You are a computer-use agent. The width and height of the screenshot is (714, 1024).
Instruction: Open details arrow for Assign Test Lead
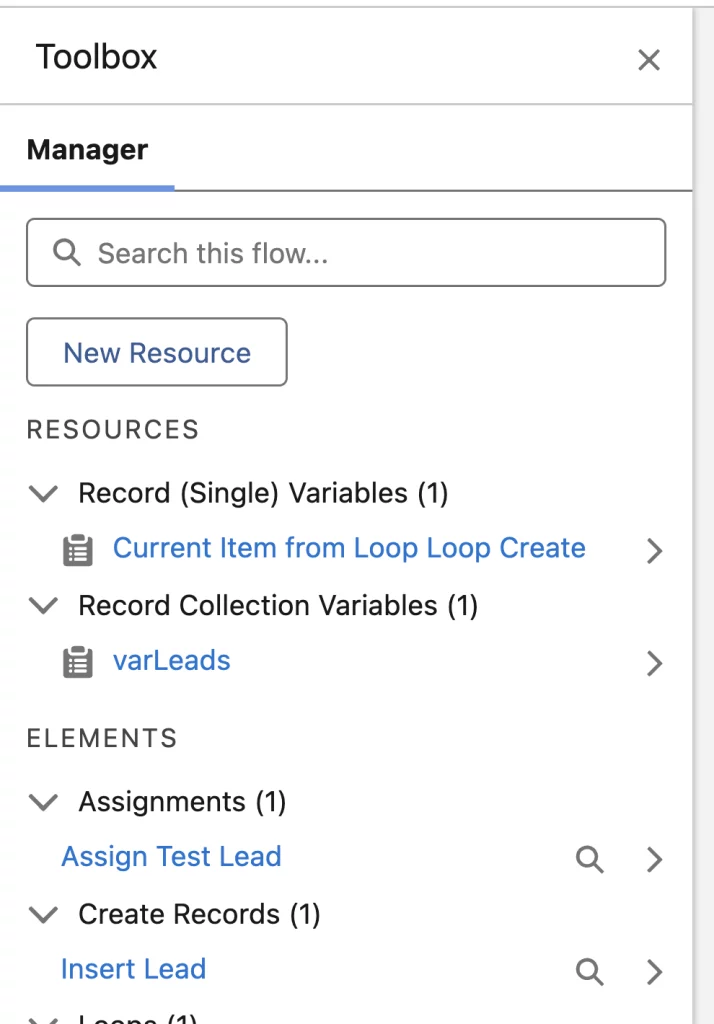[x=654, y=859]
